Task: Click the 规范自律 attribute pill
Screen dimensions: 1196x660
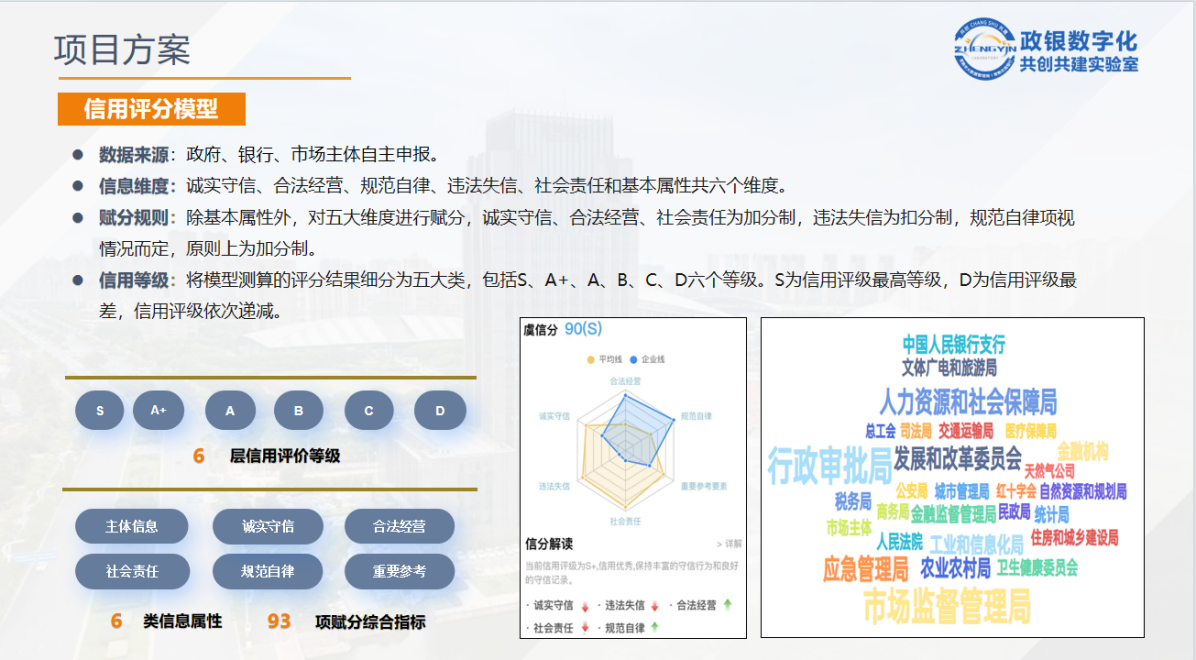Action: coord(268,571)
